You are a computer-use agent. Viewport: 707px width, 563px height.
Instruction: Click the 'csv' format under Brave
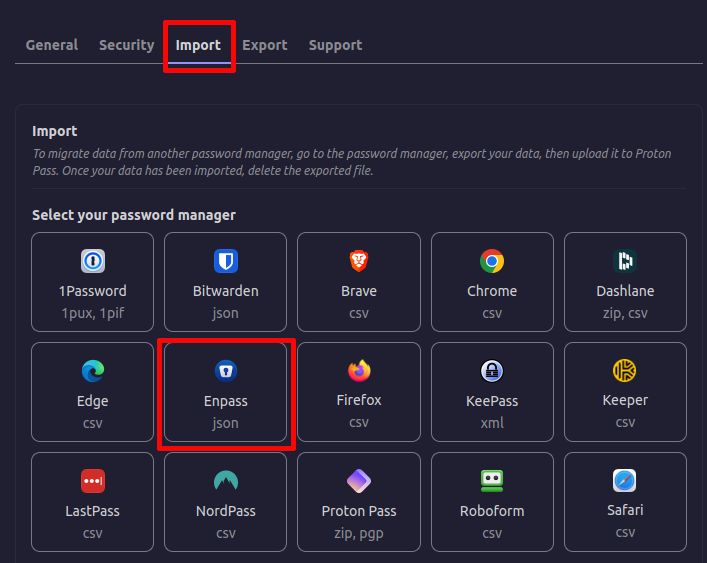click(359, 313)
